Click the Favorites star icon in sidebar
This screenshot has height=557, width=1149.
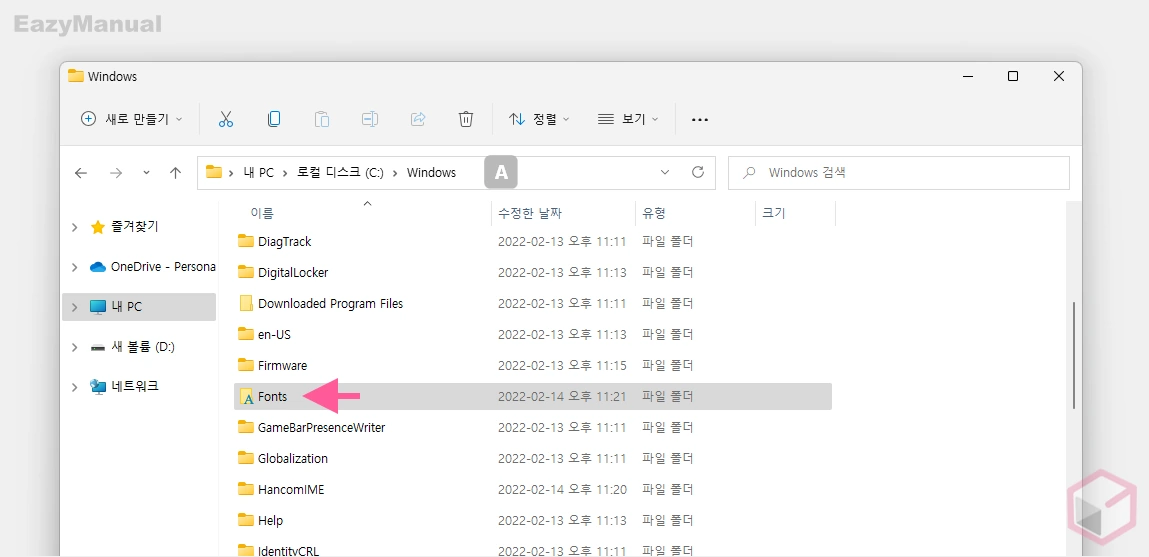point(97,227)
